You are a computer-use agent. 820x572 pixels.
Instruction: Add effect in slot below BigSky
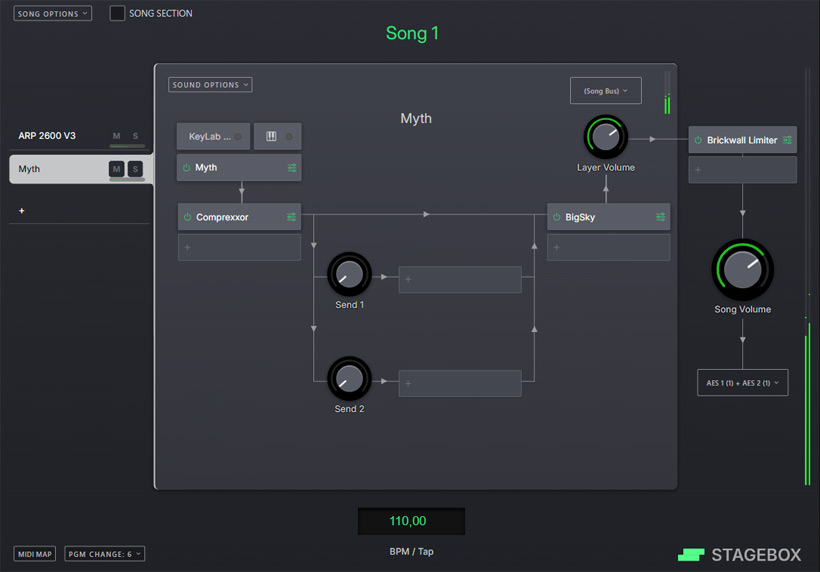pyautogui.click(x=609, y=247)
